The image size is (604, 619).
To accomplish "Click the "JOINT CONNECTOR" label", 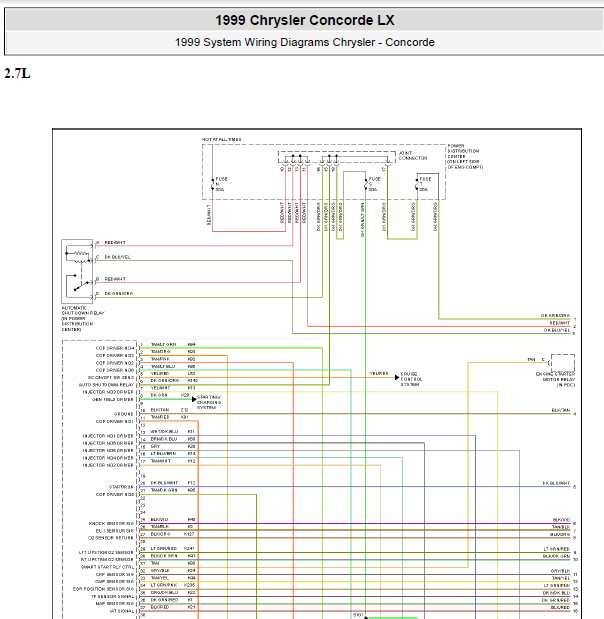I will pos(413,156).
